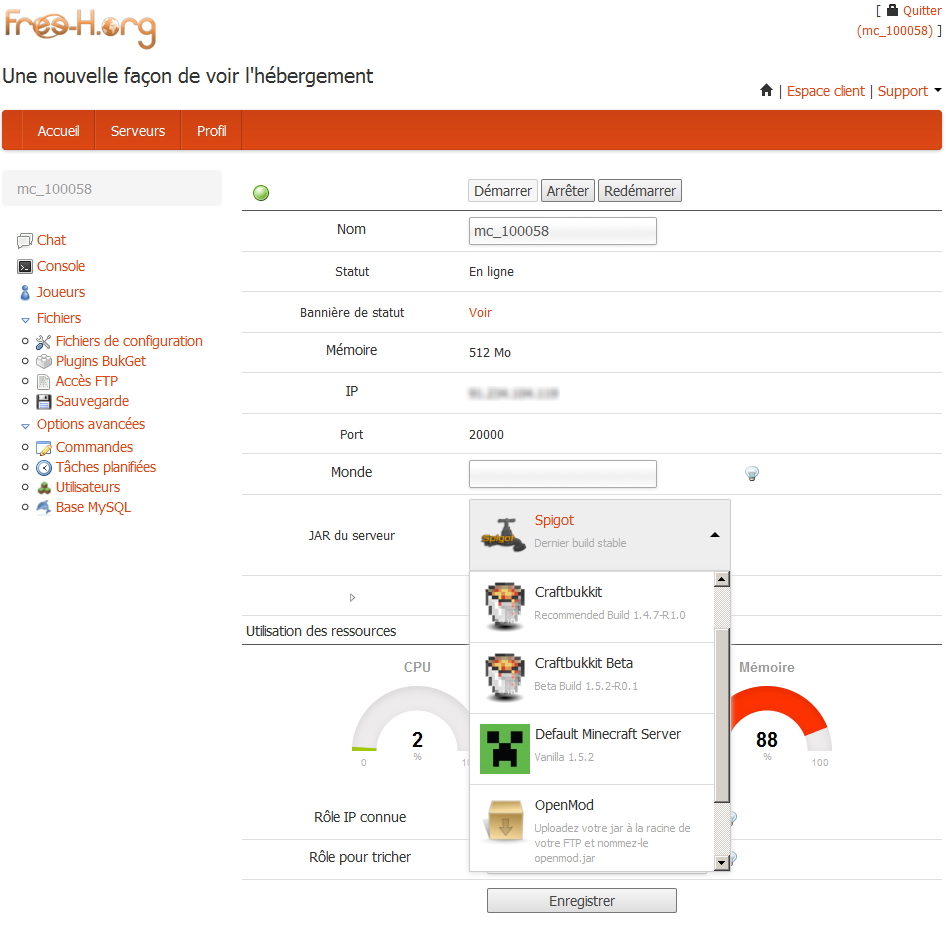Click the Craftbukkit bucket icon

click(x=505, y=606)
